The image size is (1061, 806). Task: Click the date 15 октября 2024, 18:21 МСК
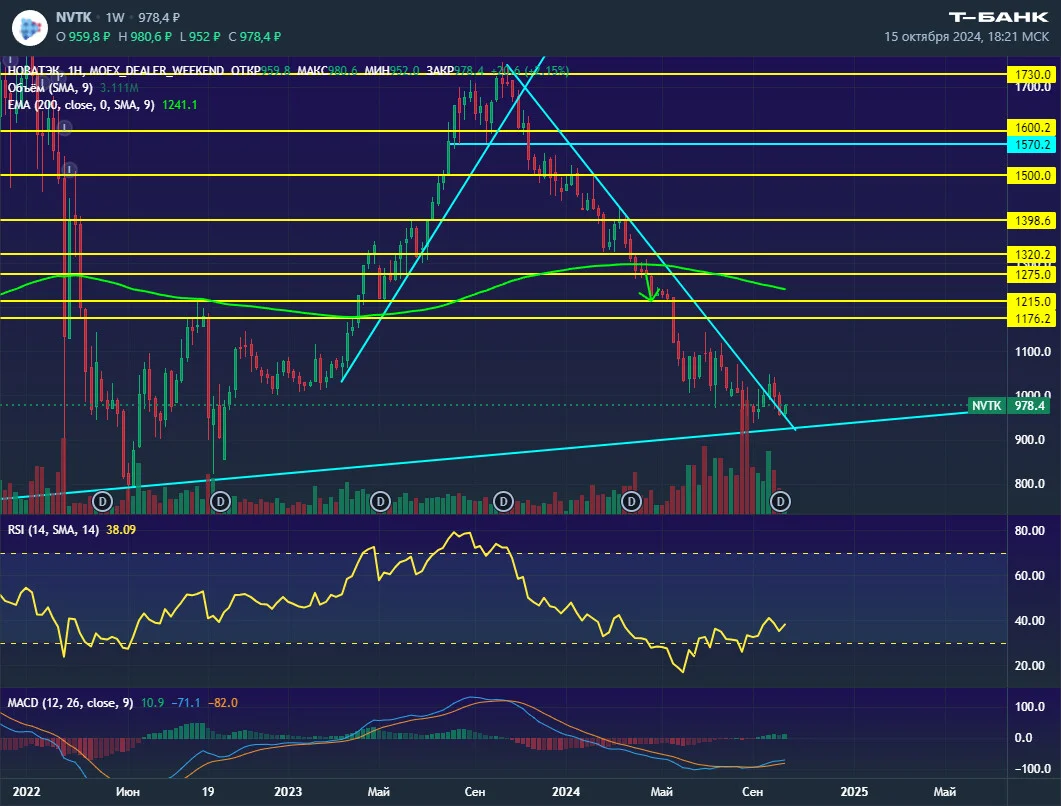click(966, 37)
